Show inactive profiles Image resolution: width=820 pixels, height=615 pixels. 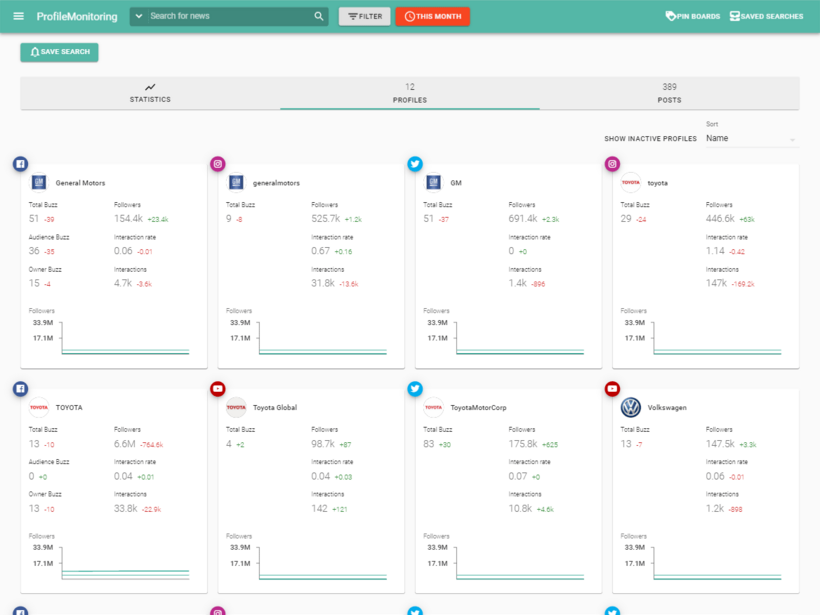(x=650, y=139)
